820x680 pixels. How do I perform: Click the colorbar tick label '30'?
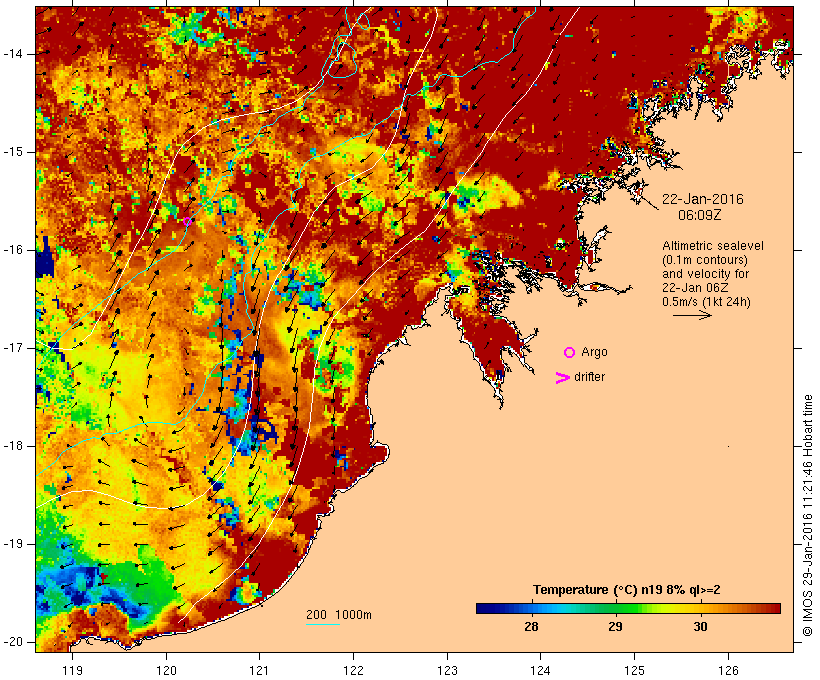pyautogui.click(x=700, y=627)
